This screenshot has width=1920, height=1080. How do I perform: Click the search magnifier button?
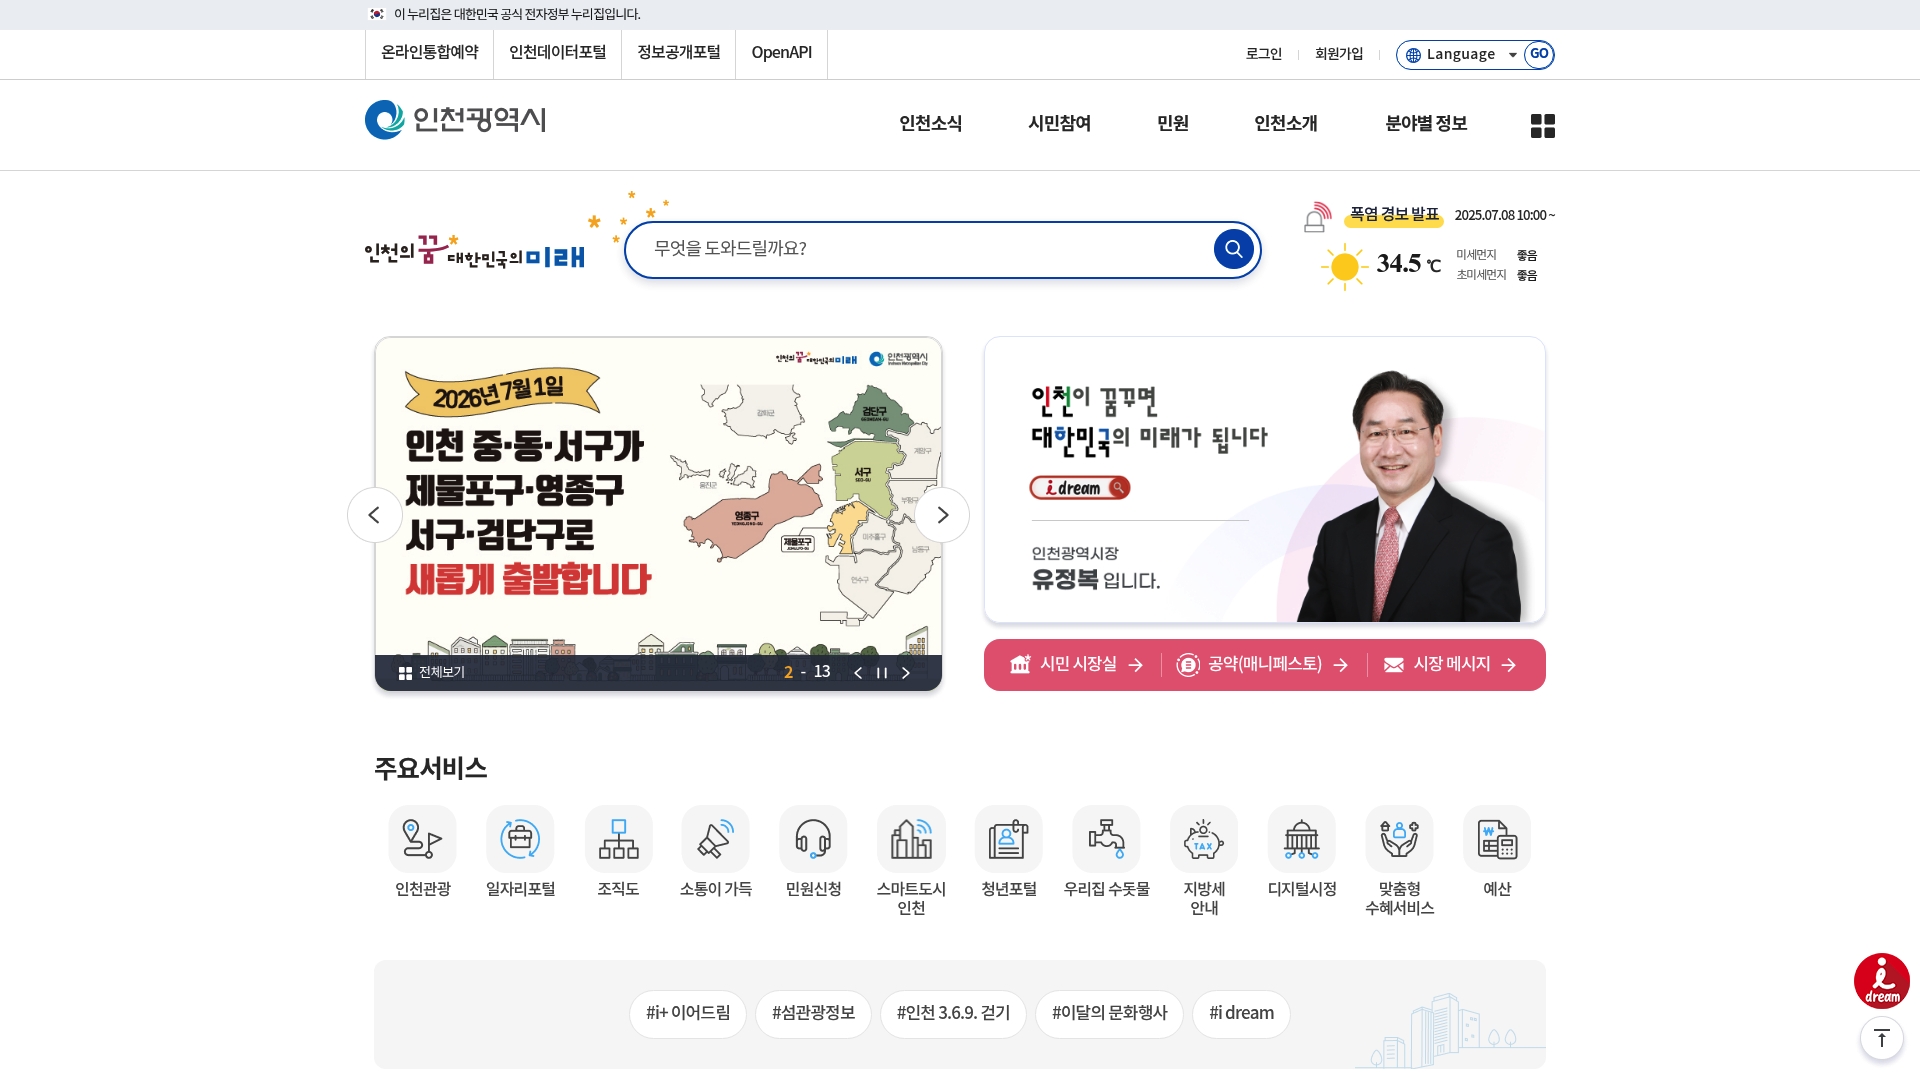click(1233, 249)
